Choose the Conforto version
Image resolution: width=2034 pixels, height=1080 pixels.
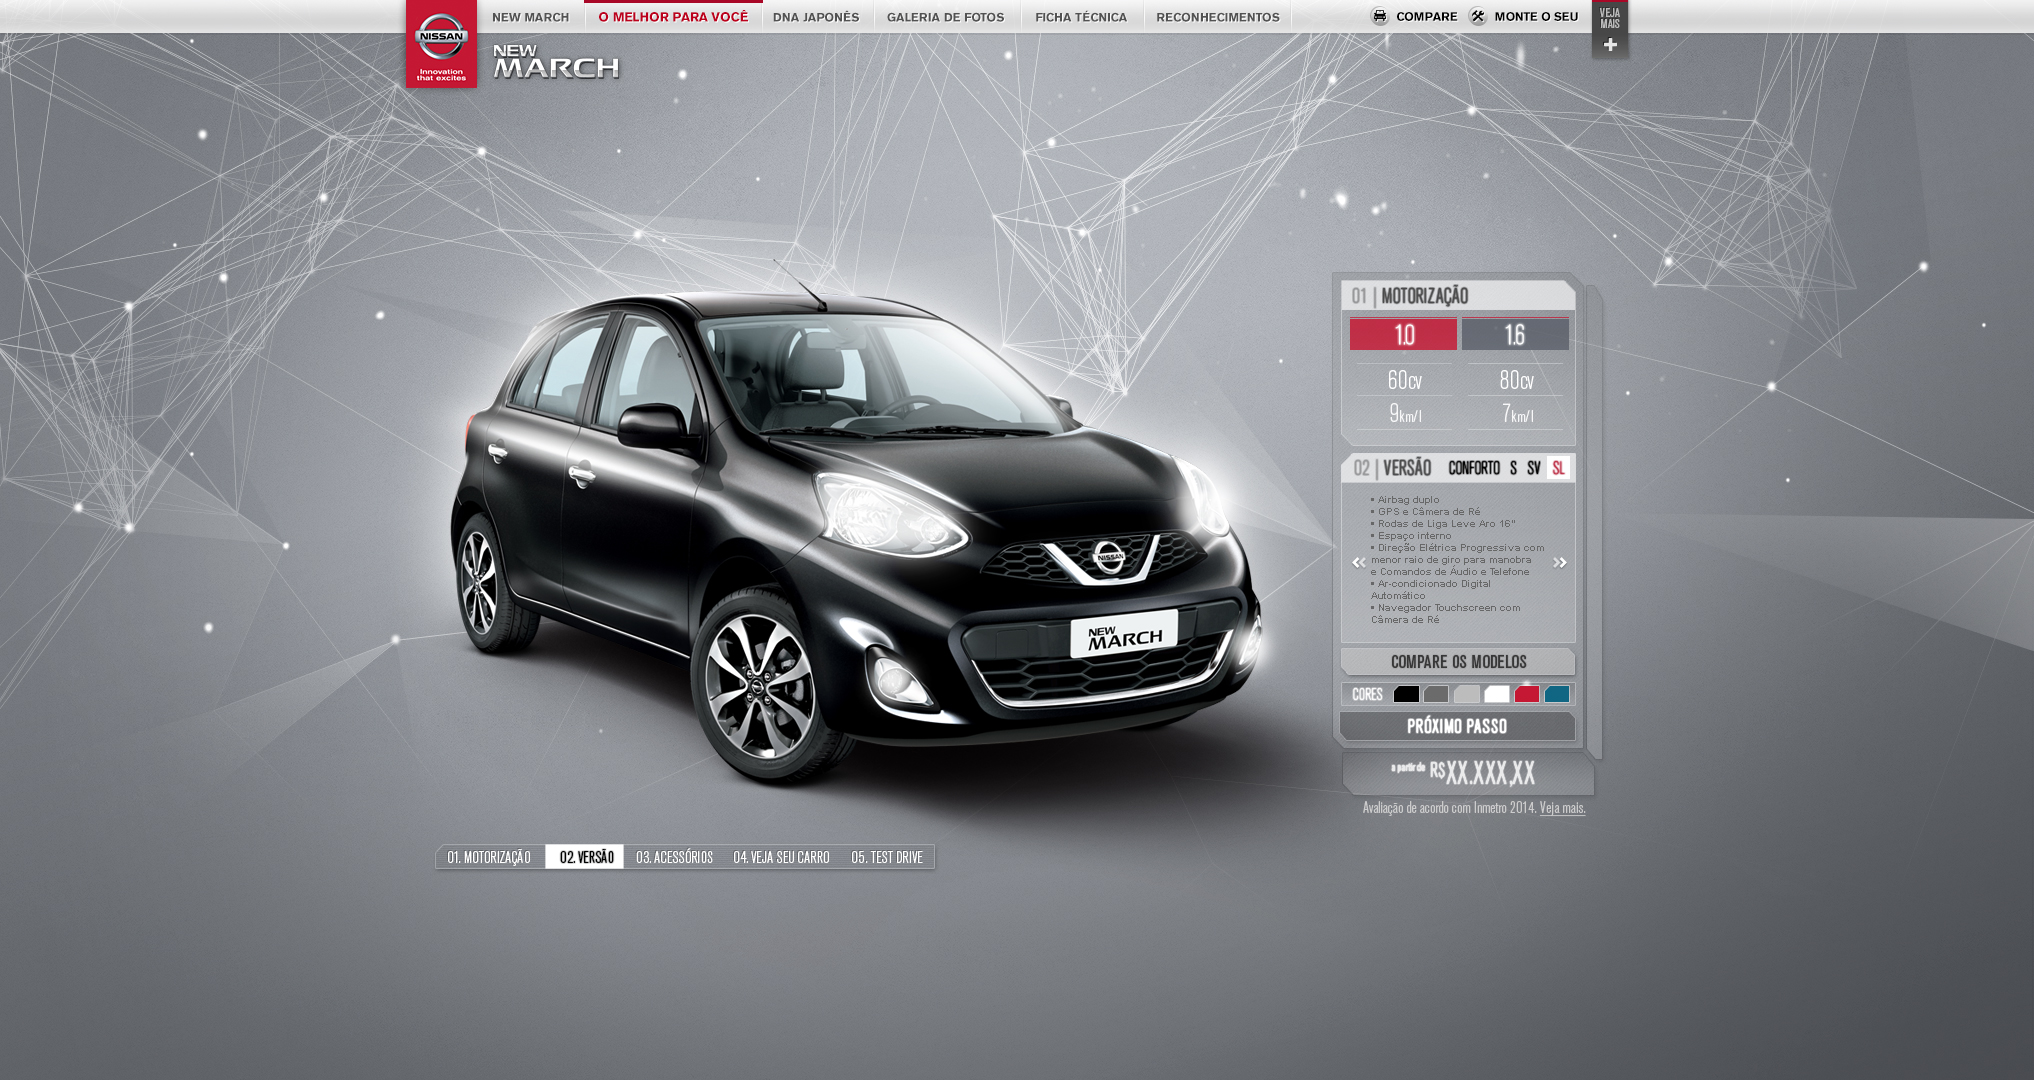[1474, 468]
